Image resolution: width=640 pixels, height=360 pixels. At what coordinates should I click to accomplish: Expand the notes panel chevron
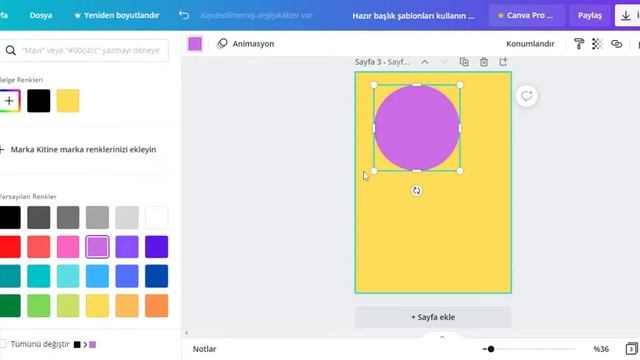point(442,337)
